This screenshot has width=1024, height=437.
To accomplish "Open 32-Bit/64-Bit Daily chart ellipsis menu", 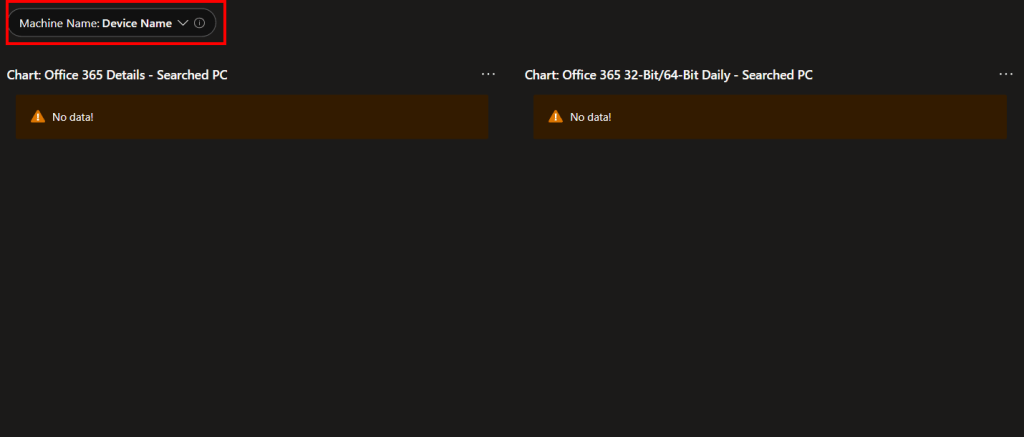I will 1006,74.
